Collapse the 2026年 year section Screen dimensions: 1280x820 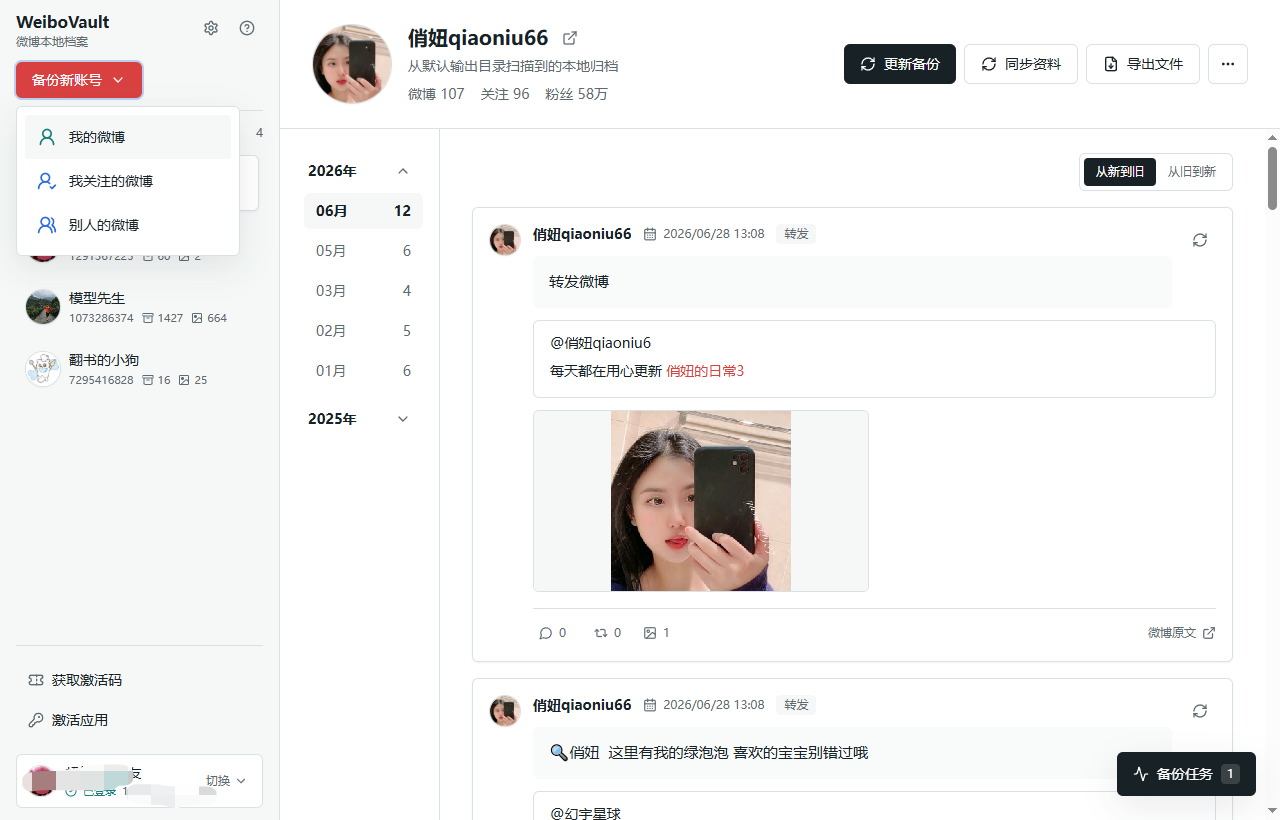pyautogui.click(x=403, y=171)
